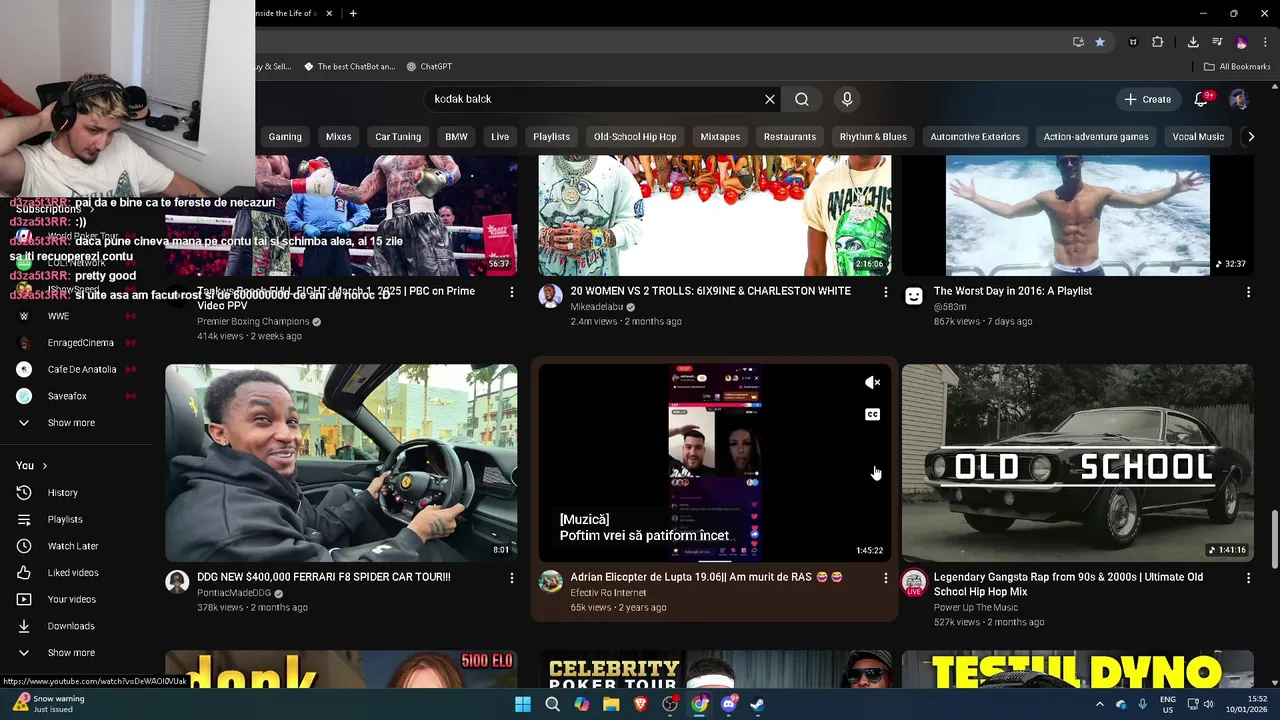Open options for Adrian Elicopter video

(x=885, y=578)
